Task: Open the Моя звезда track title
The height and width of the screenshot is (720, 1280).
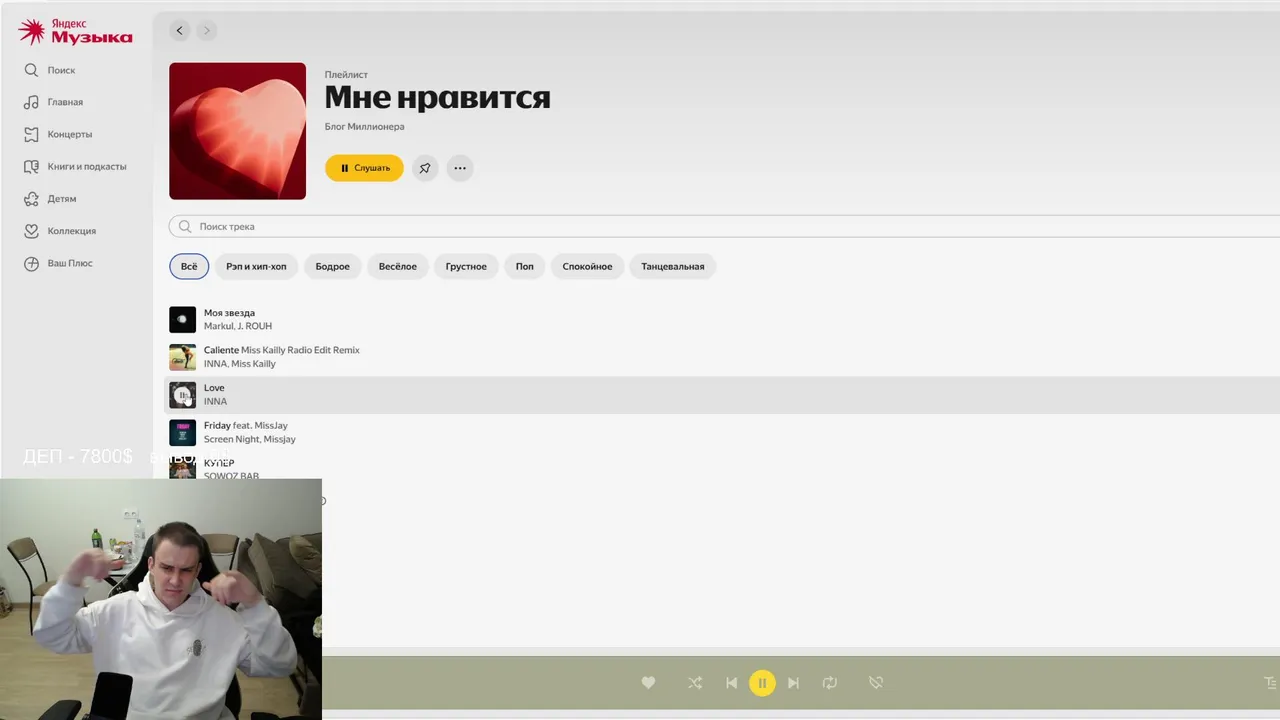Action: click(229, 313)
